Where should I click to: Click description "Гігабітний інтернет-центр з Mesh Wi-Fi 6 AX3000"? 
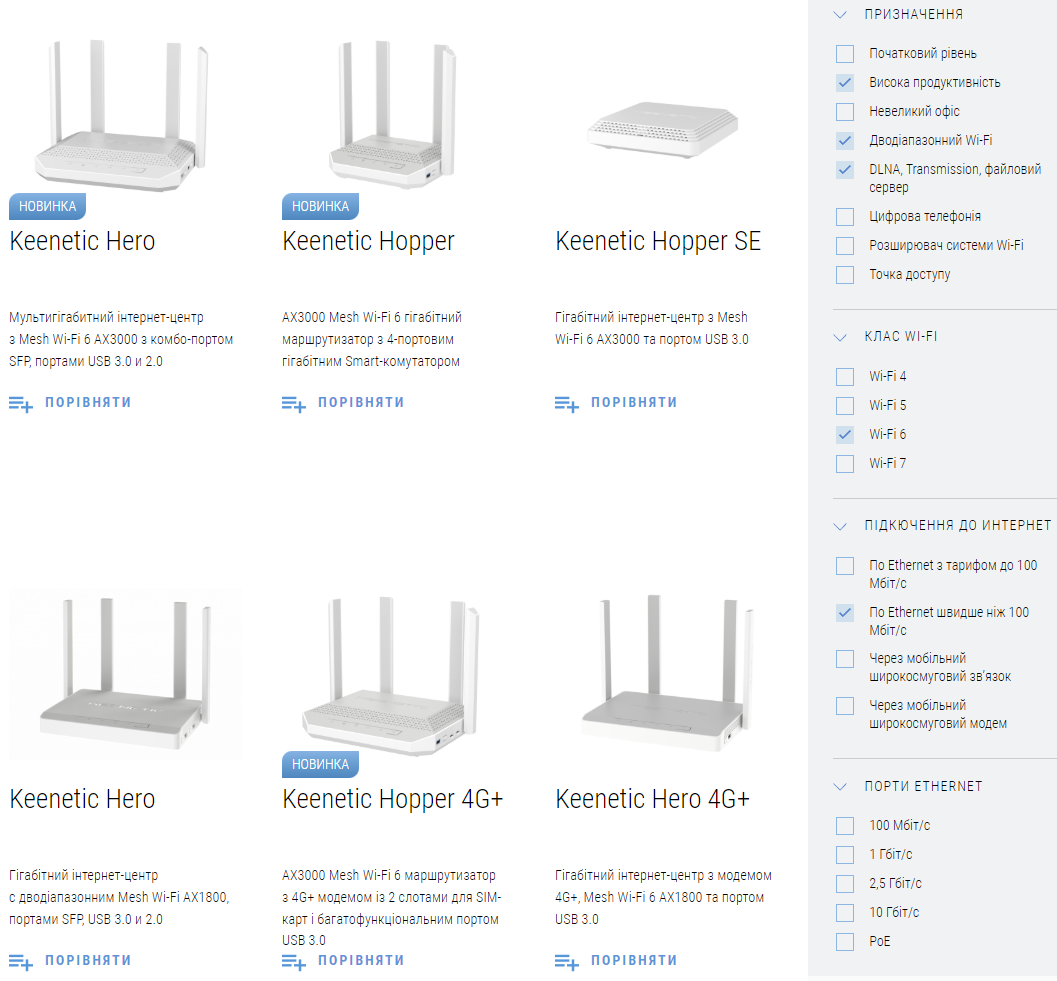pyautogui.click(x=651, y=328)
